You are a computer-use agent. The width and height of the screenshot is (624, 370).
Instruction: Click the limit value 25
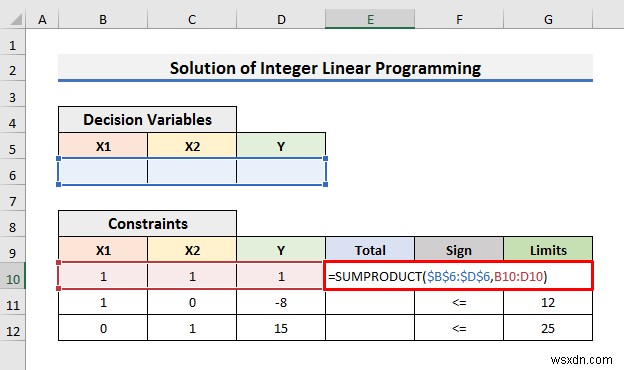click(x=548, y=328)
